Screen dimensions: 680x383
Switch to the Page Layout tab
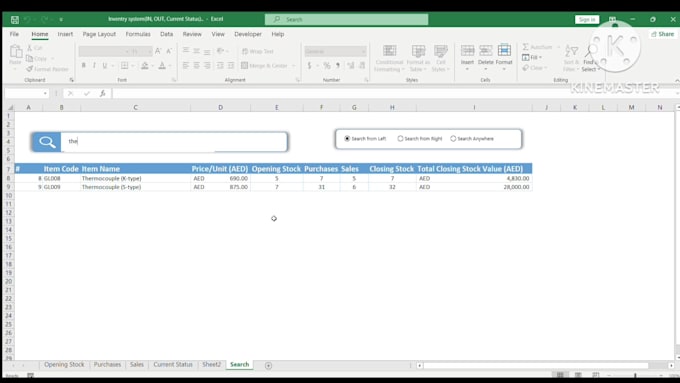tap(99, 34)
